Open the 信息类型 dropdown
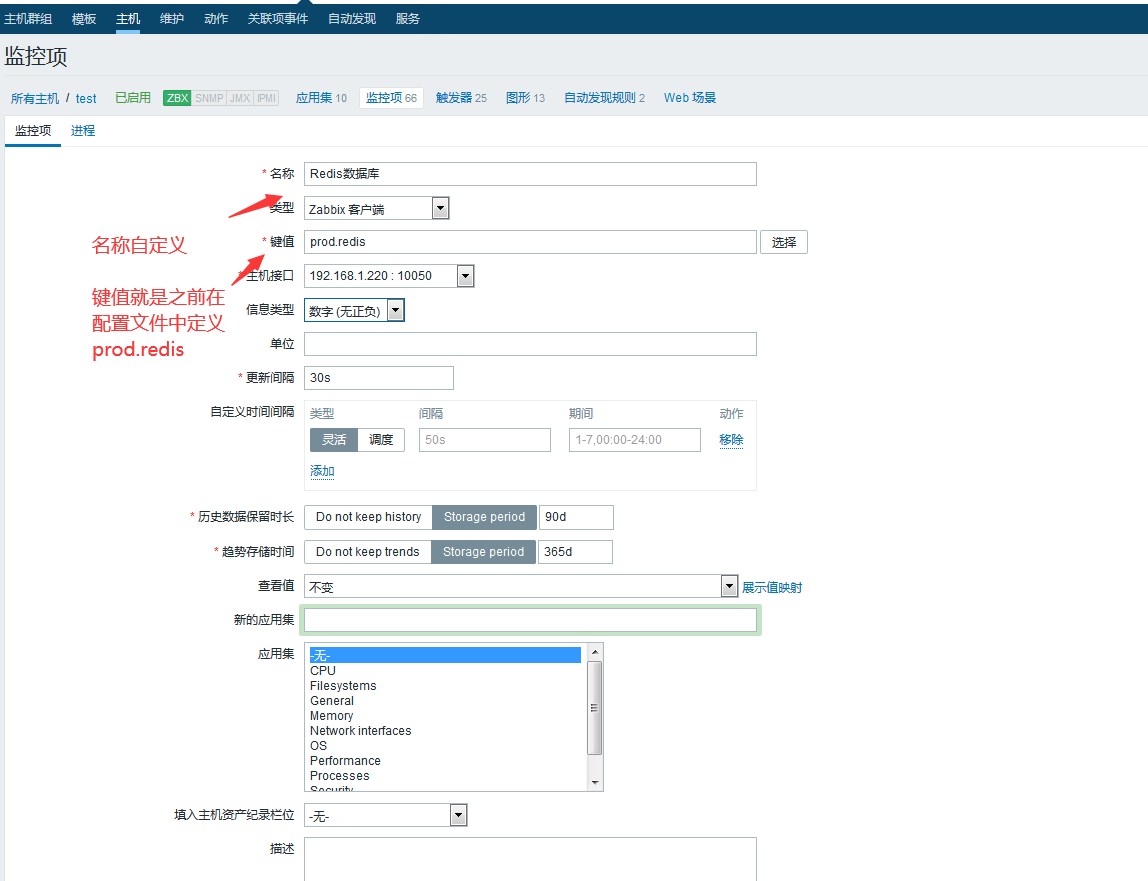 [396, 311]
